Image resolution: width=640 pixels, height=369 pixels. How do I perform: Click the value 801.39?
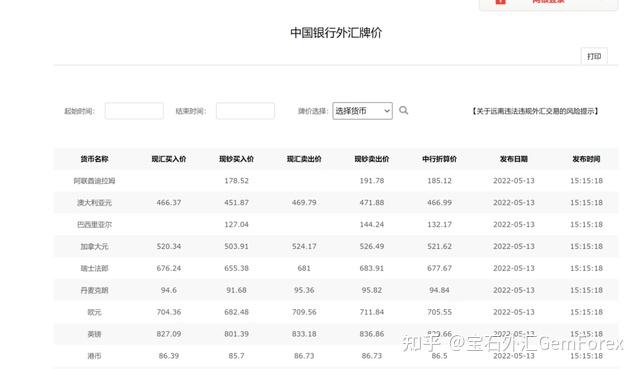coord(236,334)
